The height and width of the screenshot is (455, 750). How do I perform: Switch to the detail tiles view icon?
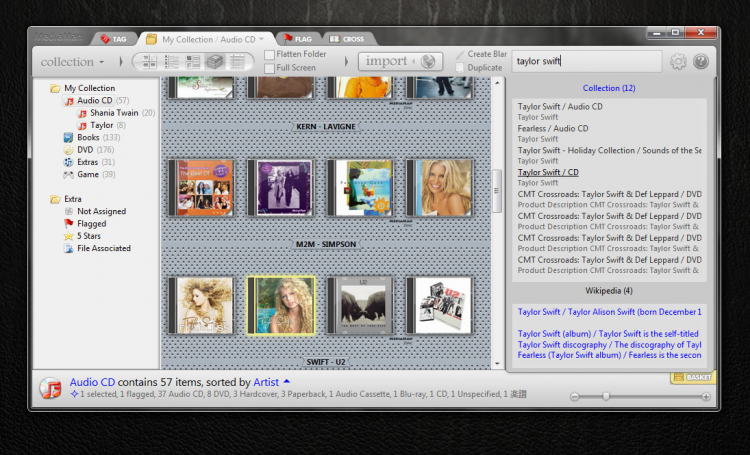[193, 61]
